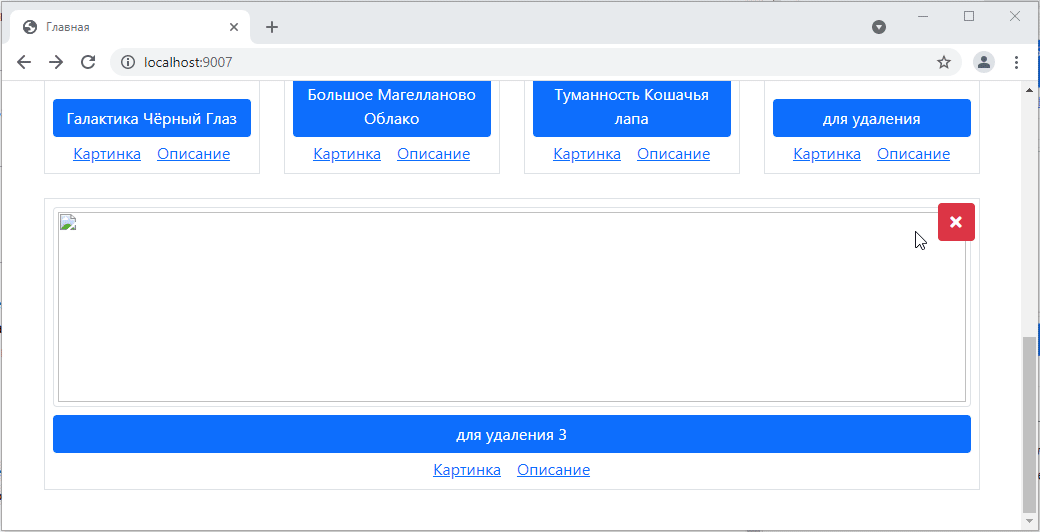This screenshot has height=532, width=1040.
Task: Click the address bar showing localhost:9007
Action: point(500,62)
